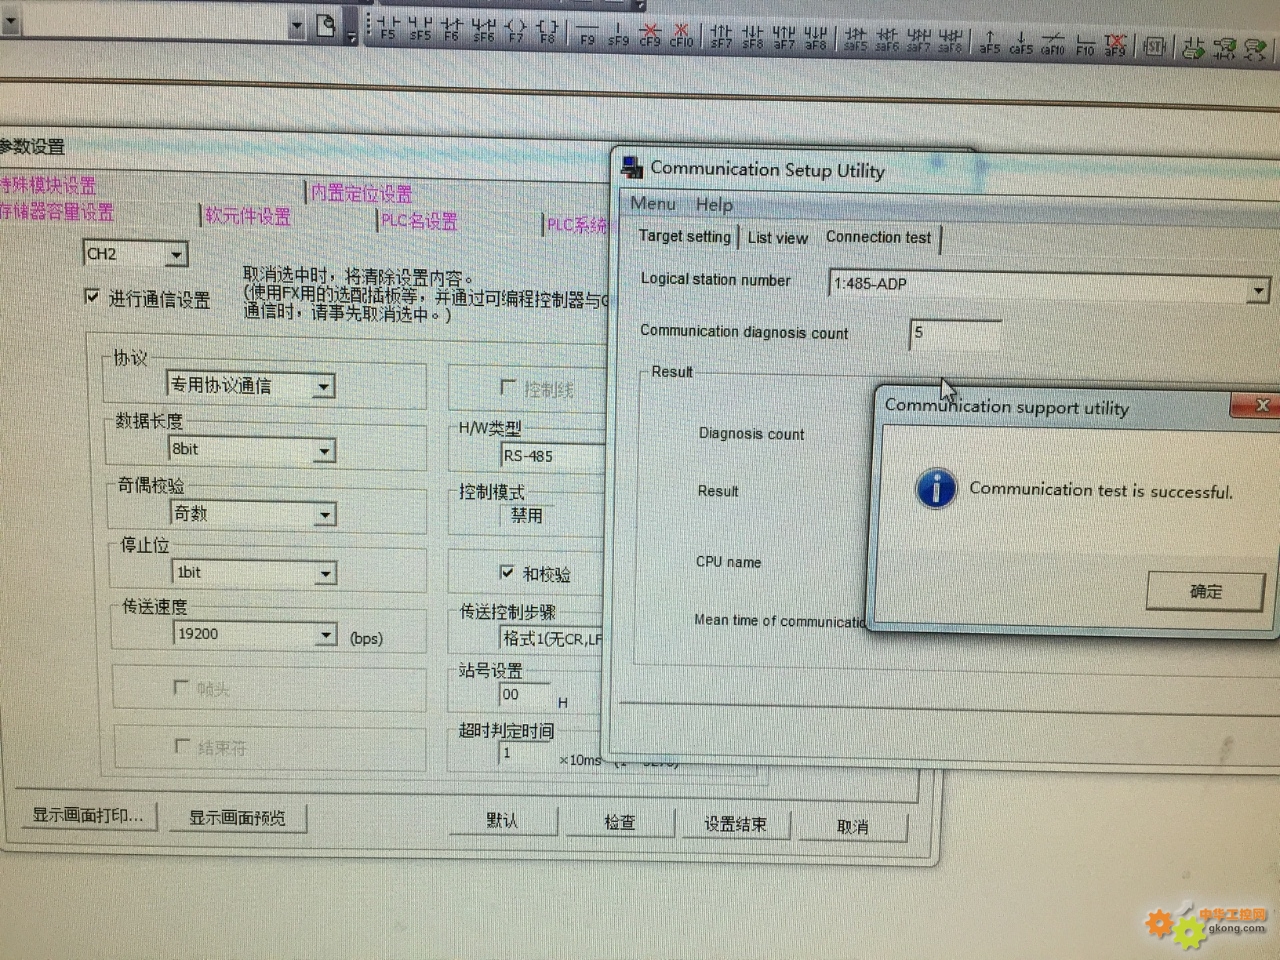The width and height of the screenshot is (1280, 960).
Task: Click the 检查 button
Action: (620, 822)
